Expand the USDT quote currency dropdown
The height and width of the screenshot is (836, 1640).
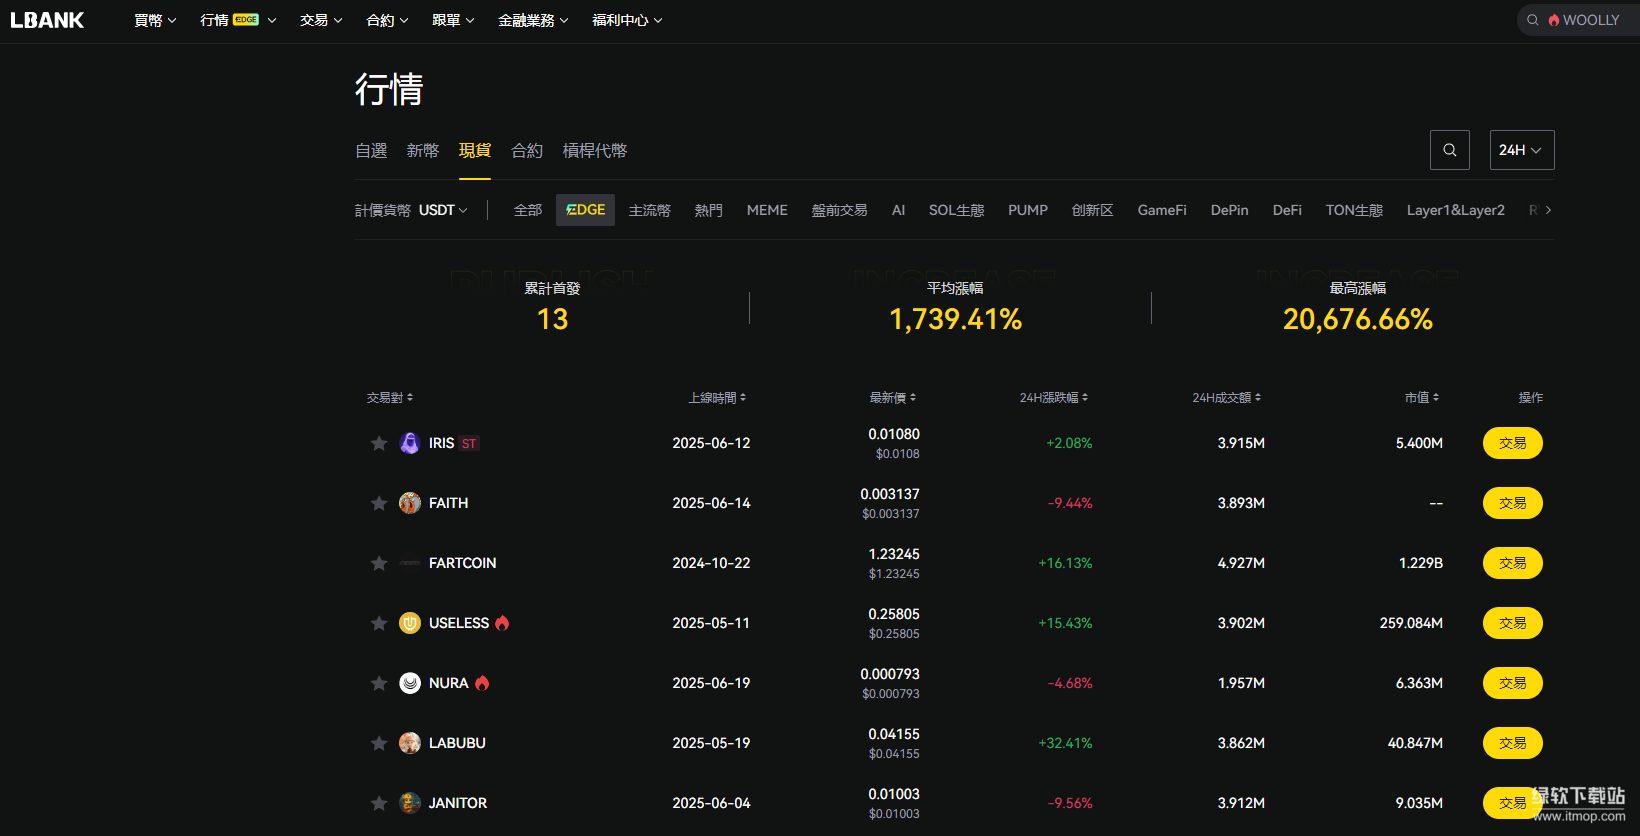click(443, 210)
